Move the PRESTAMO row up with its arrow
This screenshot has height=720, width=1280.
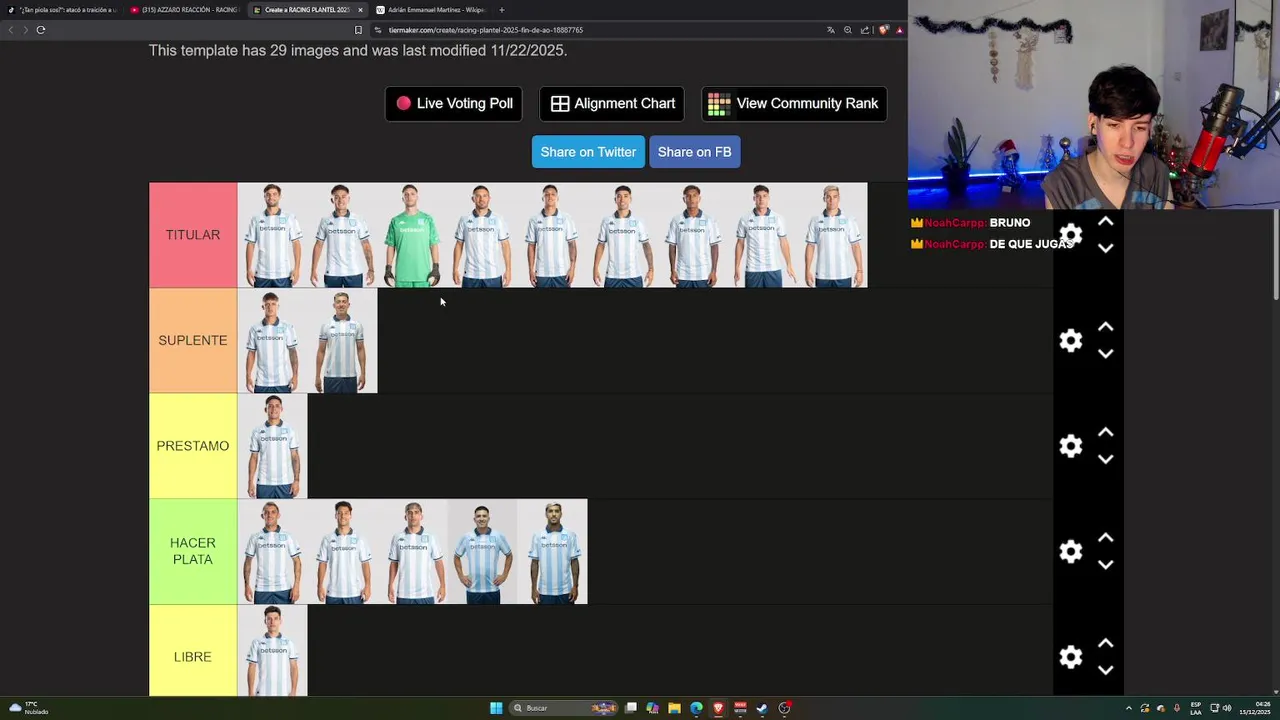tap(1105, 432)
